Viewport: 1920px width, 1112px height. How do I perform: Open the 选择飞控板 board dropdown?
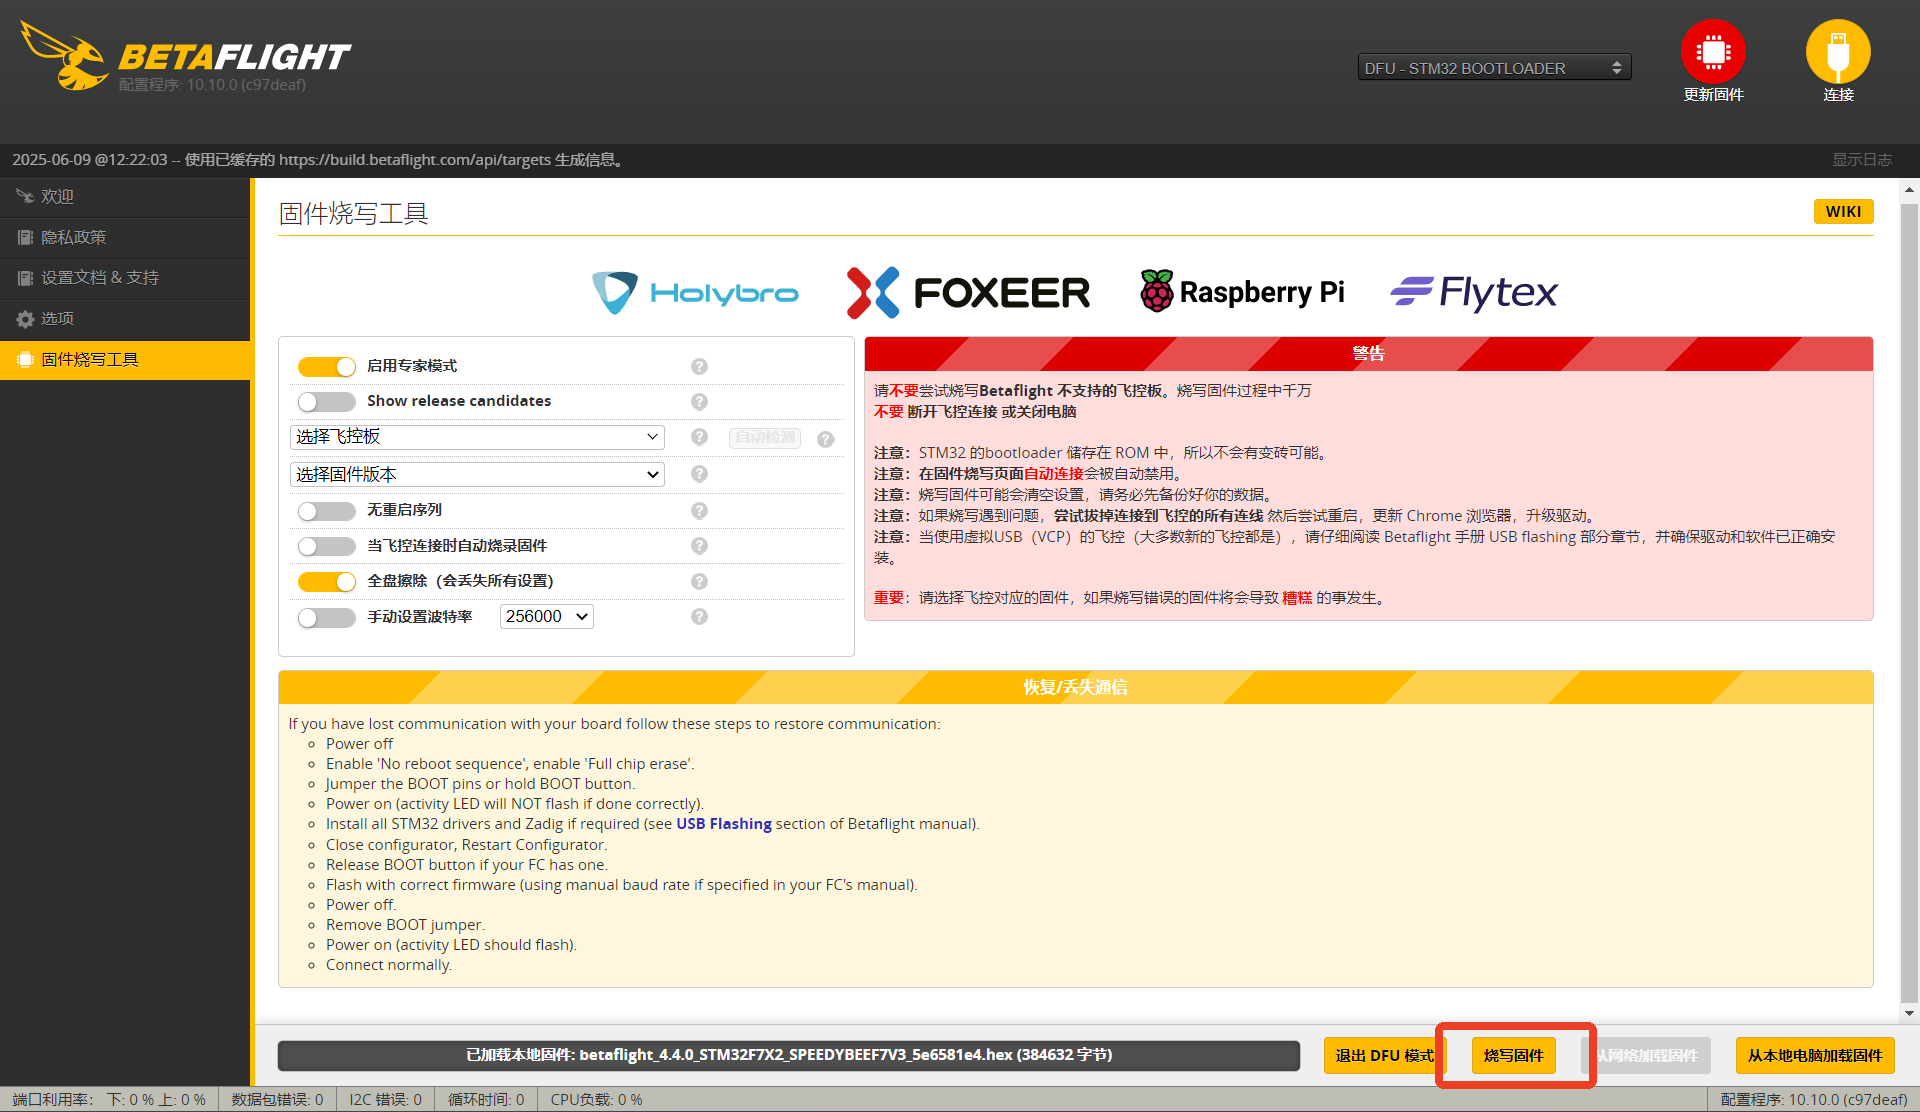[x=477, y=437]
